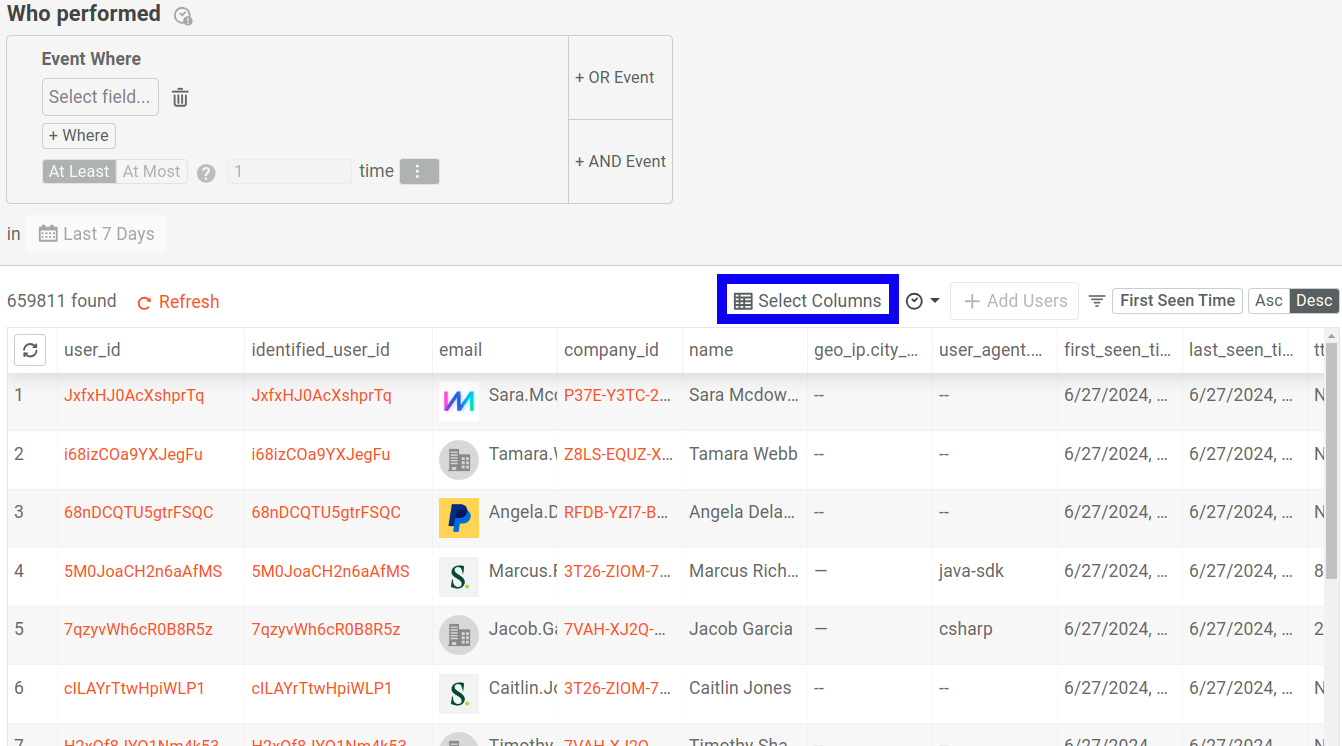Open the Select Columns panel
This screenshot has height=746, width=1342.
coord(806,299)
